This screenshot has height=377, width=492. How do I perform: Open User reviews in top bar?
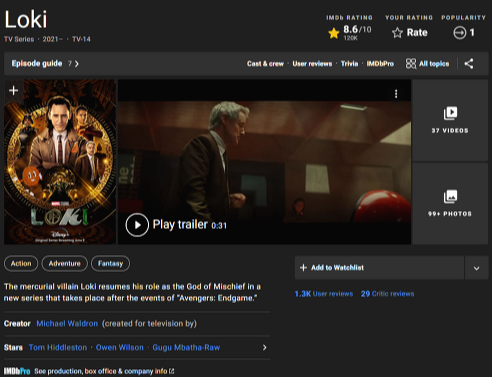(x=312, y=64)
